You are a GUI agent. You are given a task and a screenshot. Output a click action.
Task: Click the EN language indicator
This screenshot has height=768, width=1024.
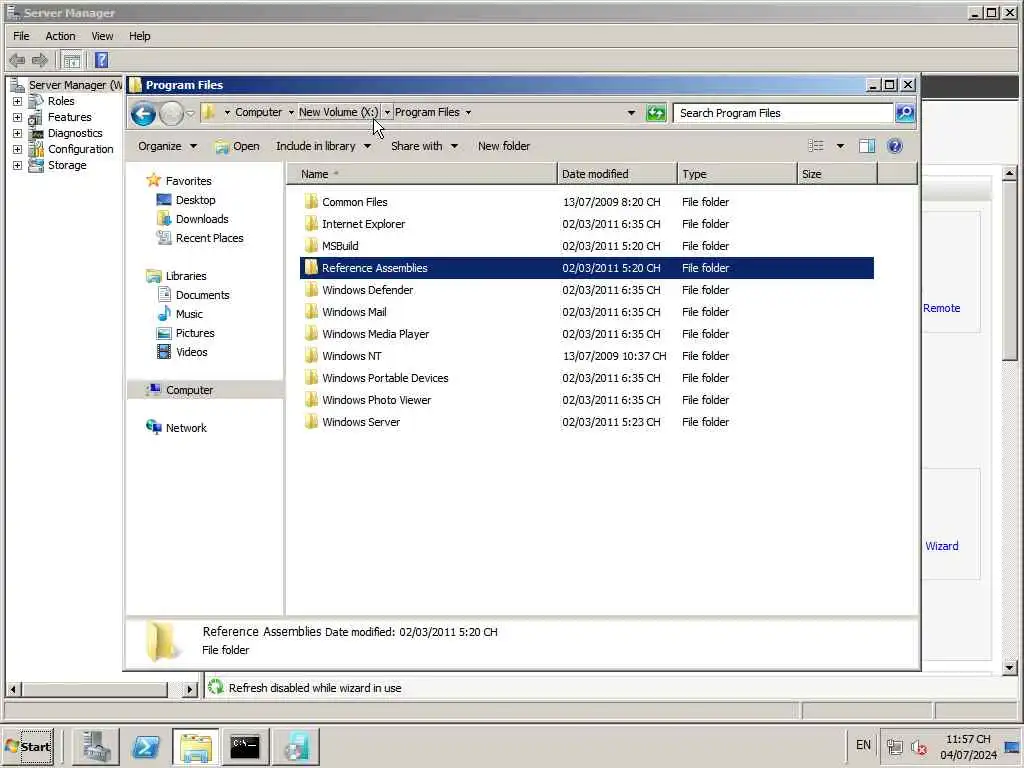point(863,745)
